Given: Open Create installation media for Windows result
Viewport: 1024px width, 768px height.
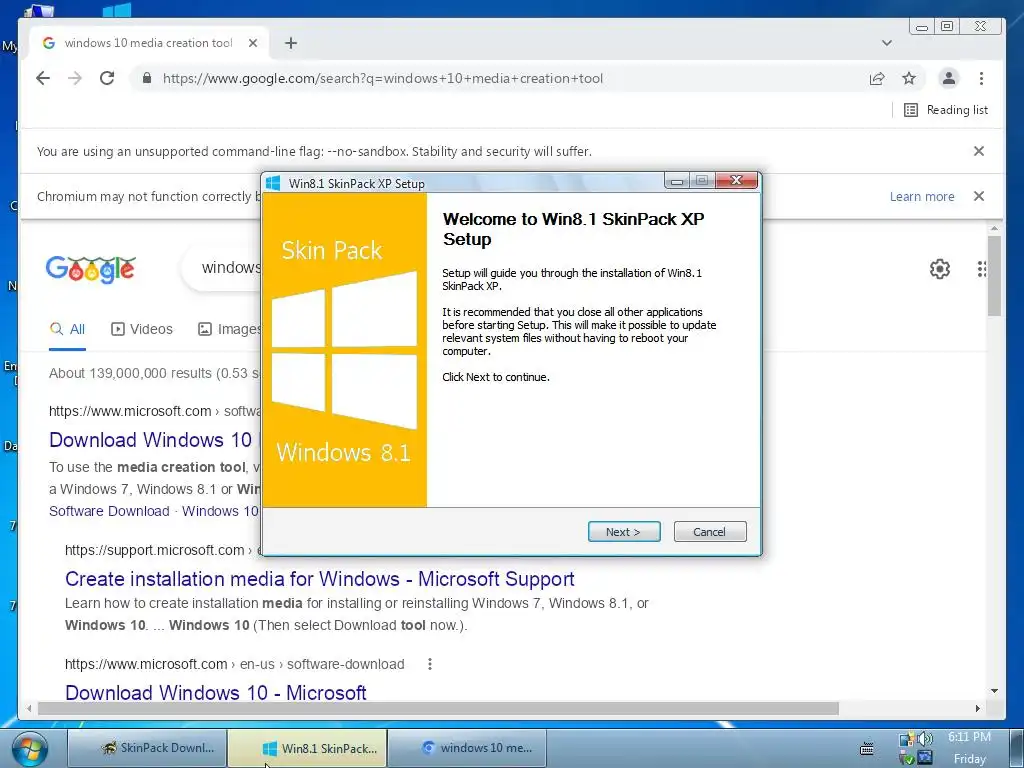Looking at the screenshot, I should tap(319, 579).
